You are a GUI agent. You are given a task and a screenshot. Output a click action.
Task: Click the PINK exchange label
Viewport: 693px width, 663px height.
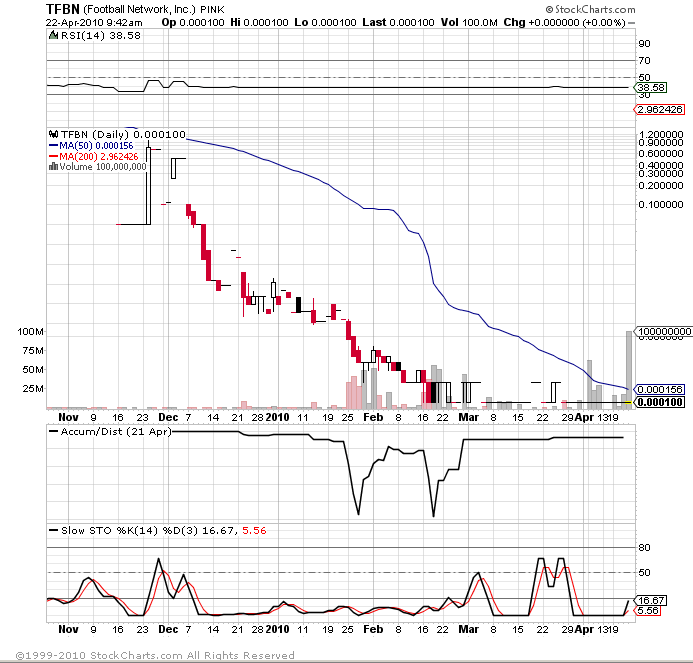point(212,10)
